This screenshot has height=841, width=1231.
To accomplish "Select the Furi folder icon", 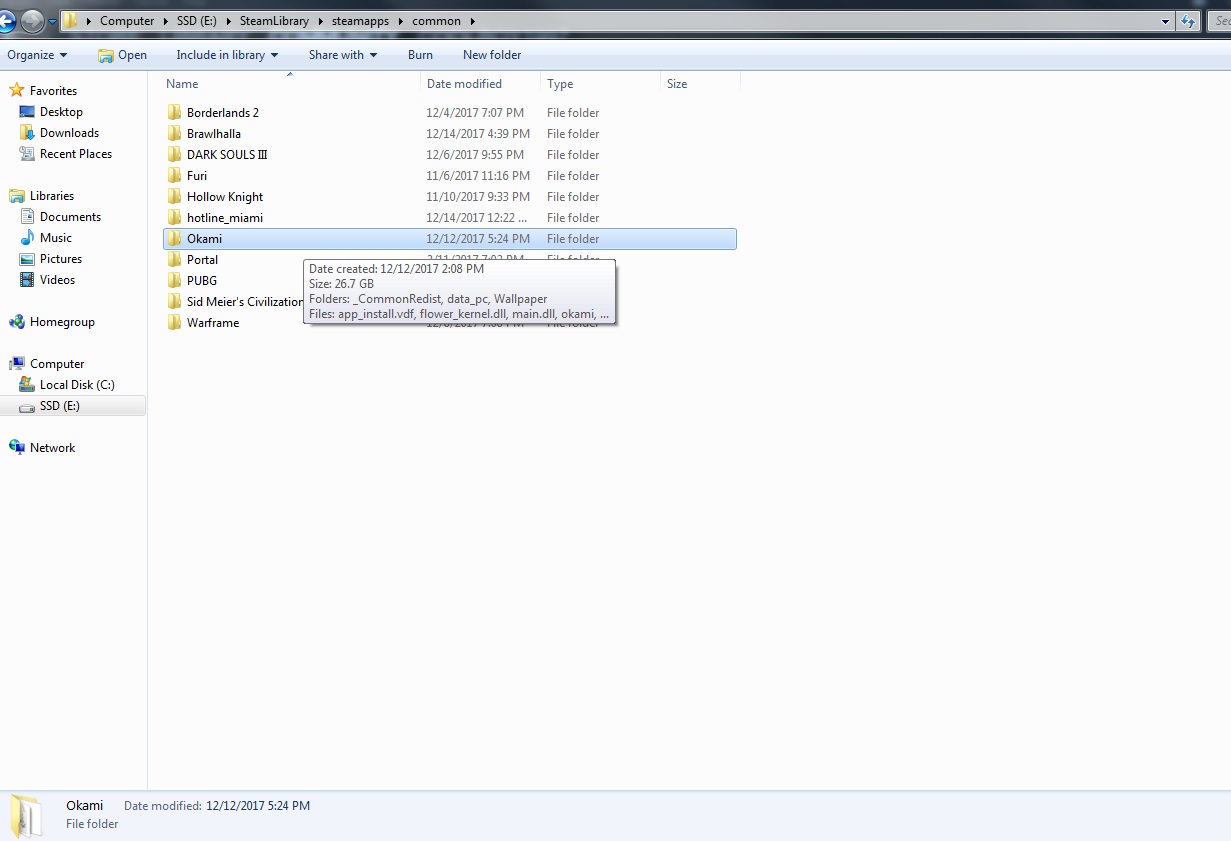I will [174, 175].
